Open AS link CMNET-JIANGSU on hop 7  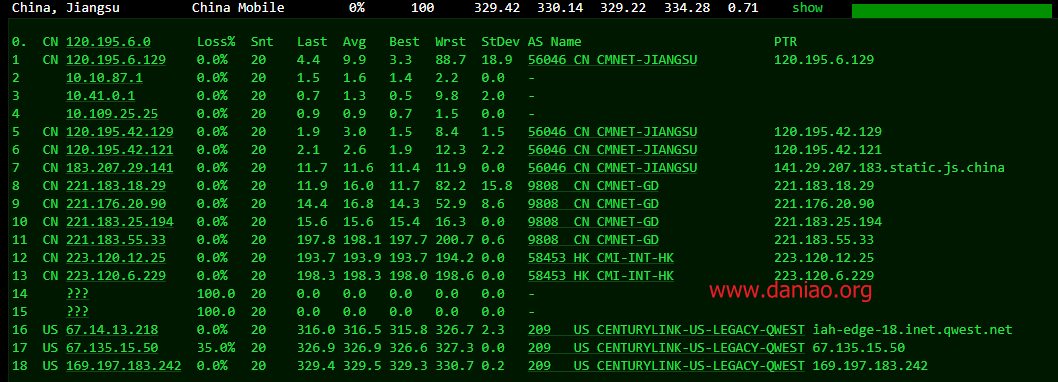pyautogui.click(x=613, y=167)
